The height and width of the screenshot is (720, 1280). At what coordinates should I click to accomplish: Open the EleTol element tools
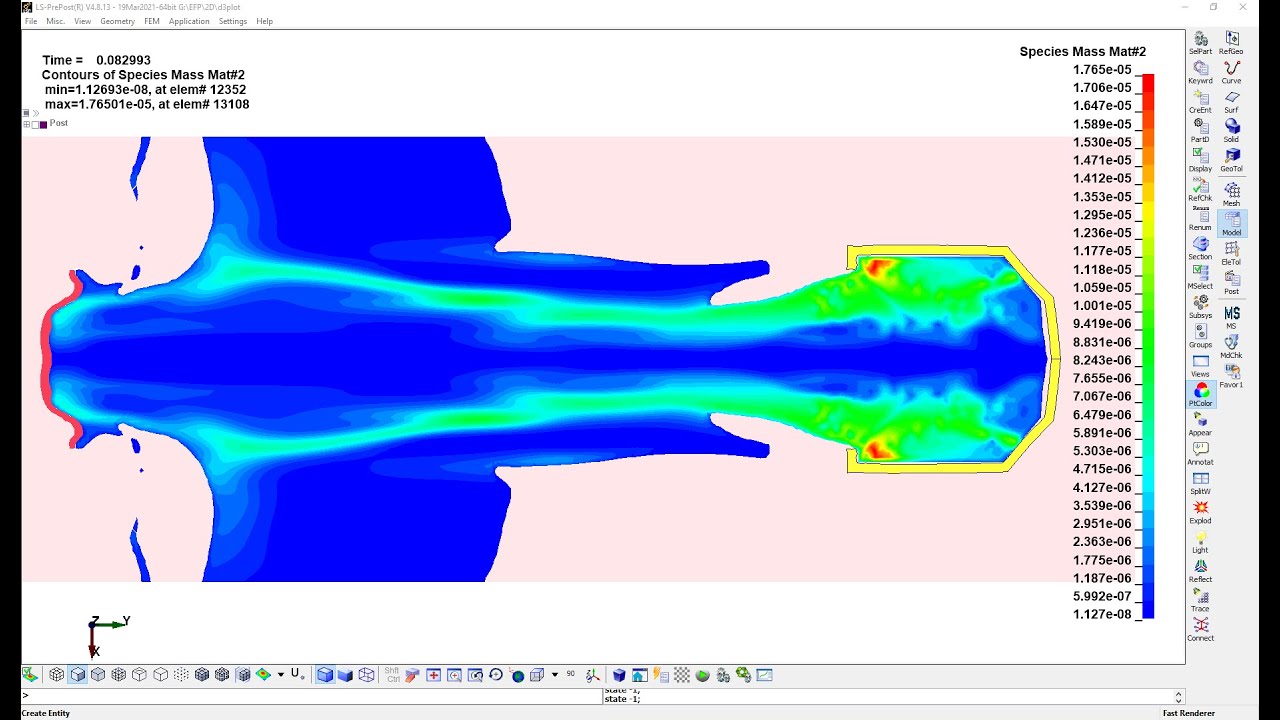pos(1231,253)
